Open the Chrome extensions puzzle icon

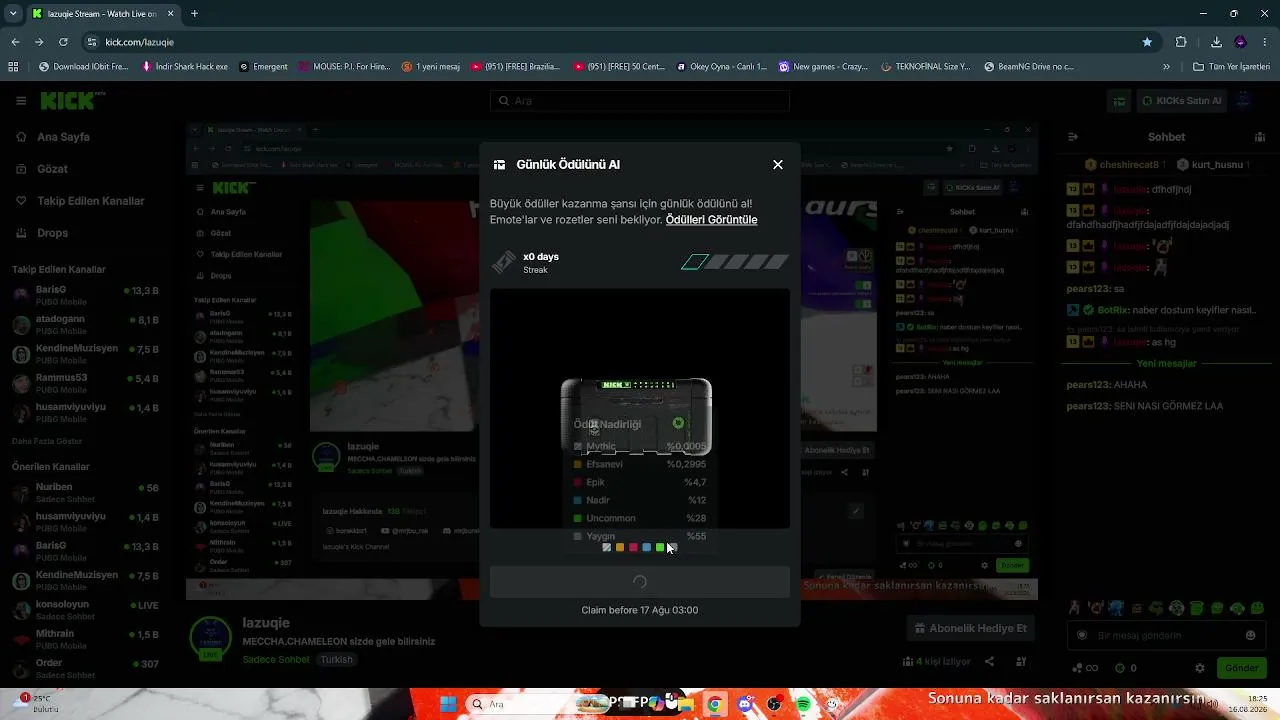1181,42
